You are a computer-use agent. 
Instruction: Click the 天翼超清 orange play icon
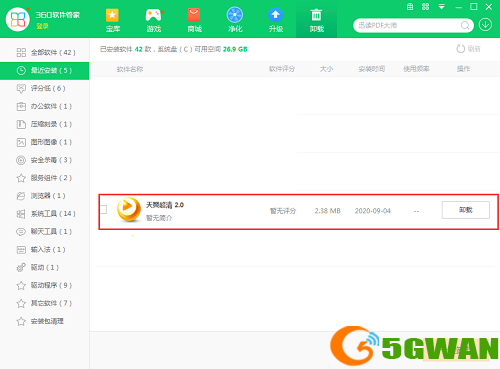pyautogui.click(x=129, y=209)
